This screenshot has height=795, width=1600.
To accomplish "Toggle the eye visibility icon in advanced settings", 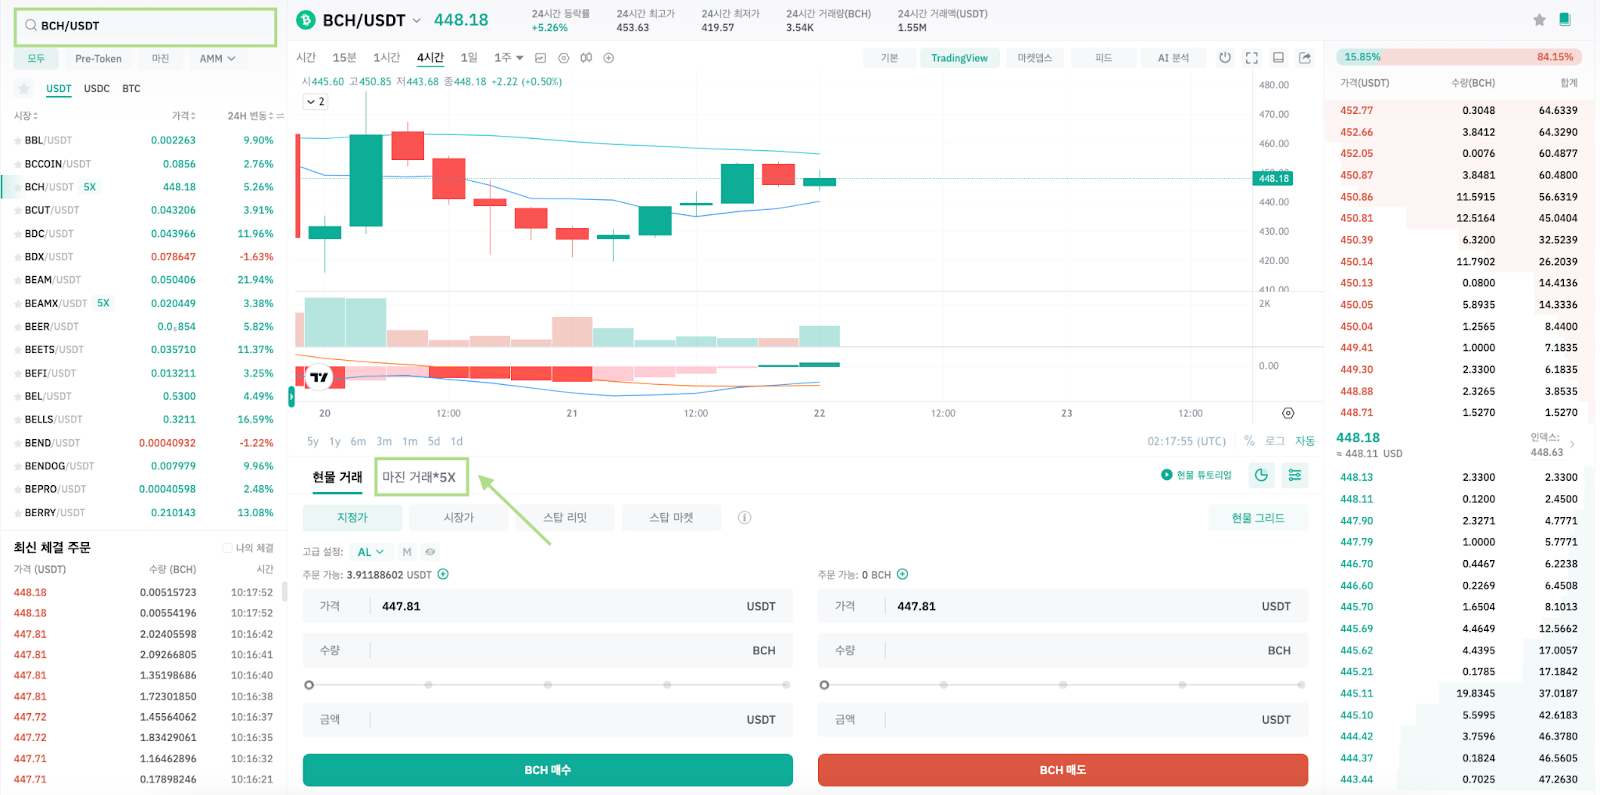I will [430, 552].
